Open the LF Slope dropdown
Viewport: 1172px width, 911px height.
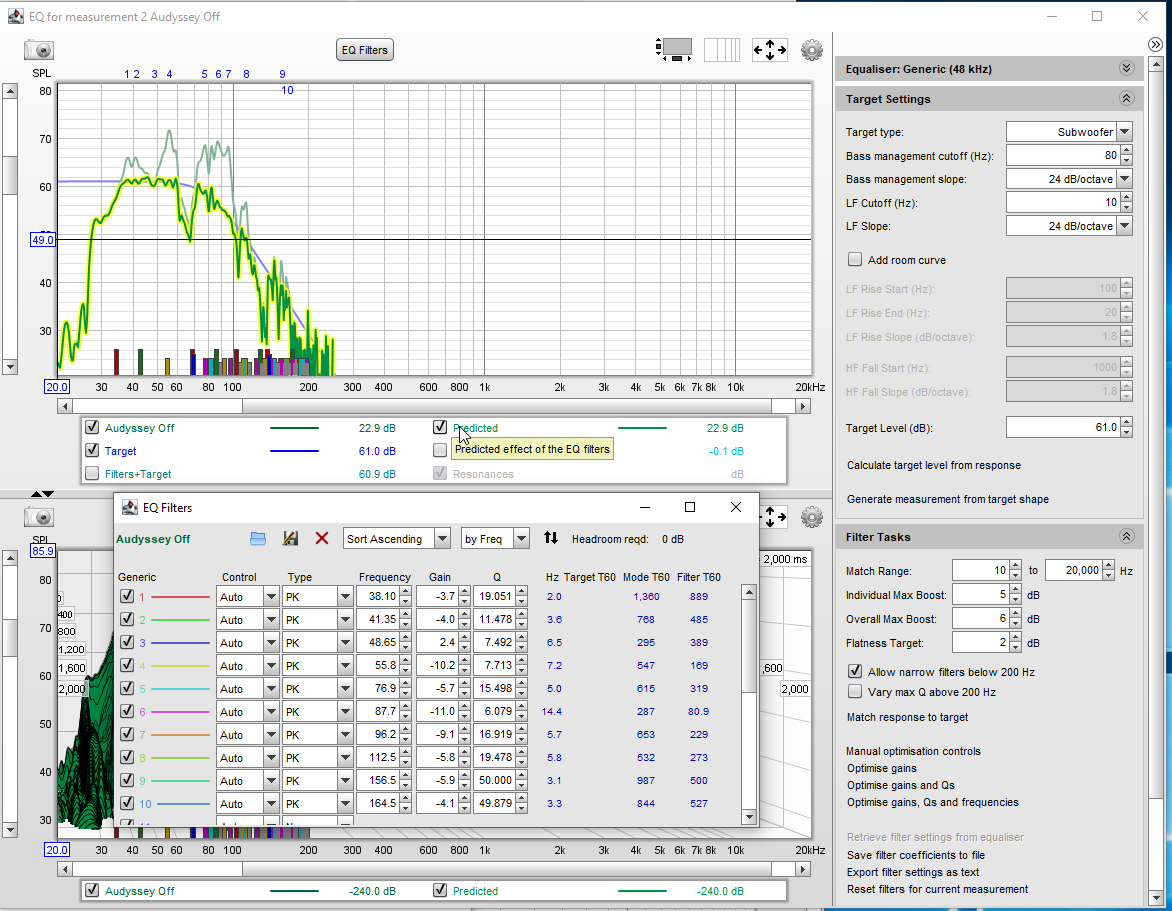click(x=1125, y=226)
